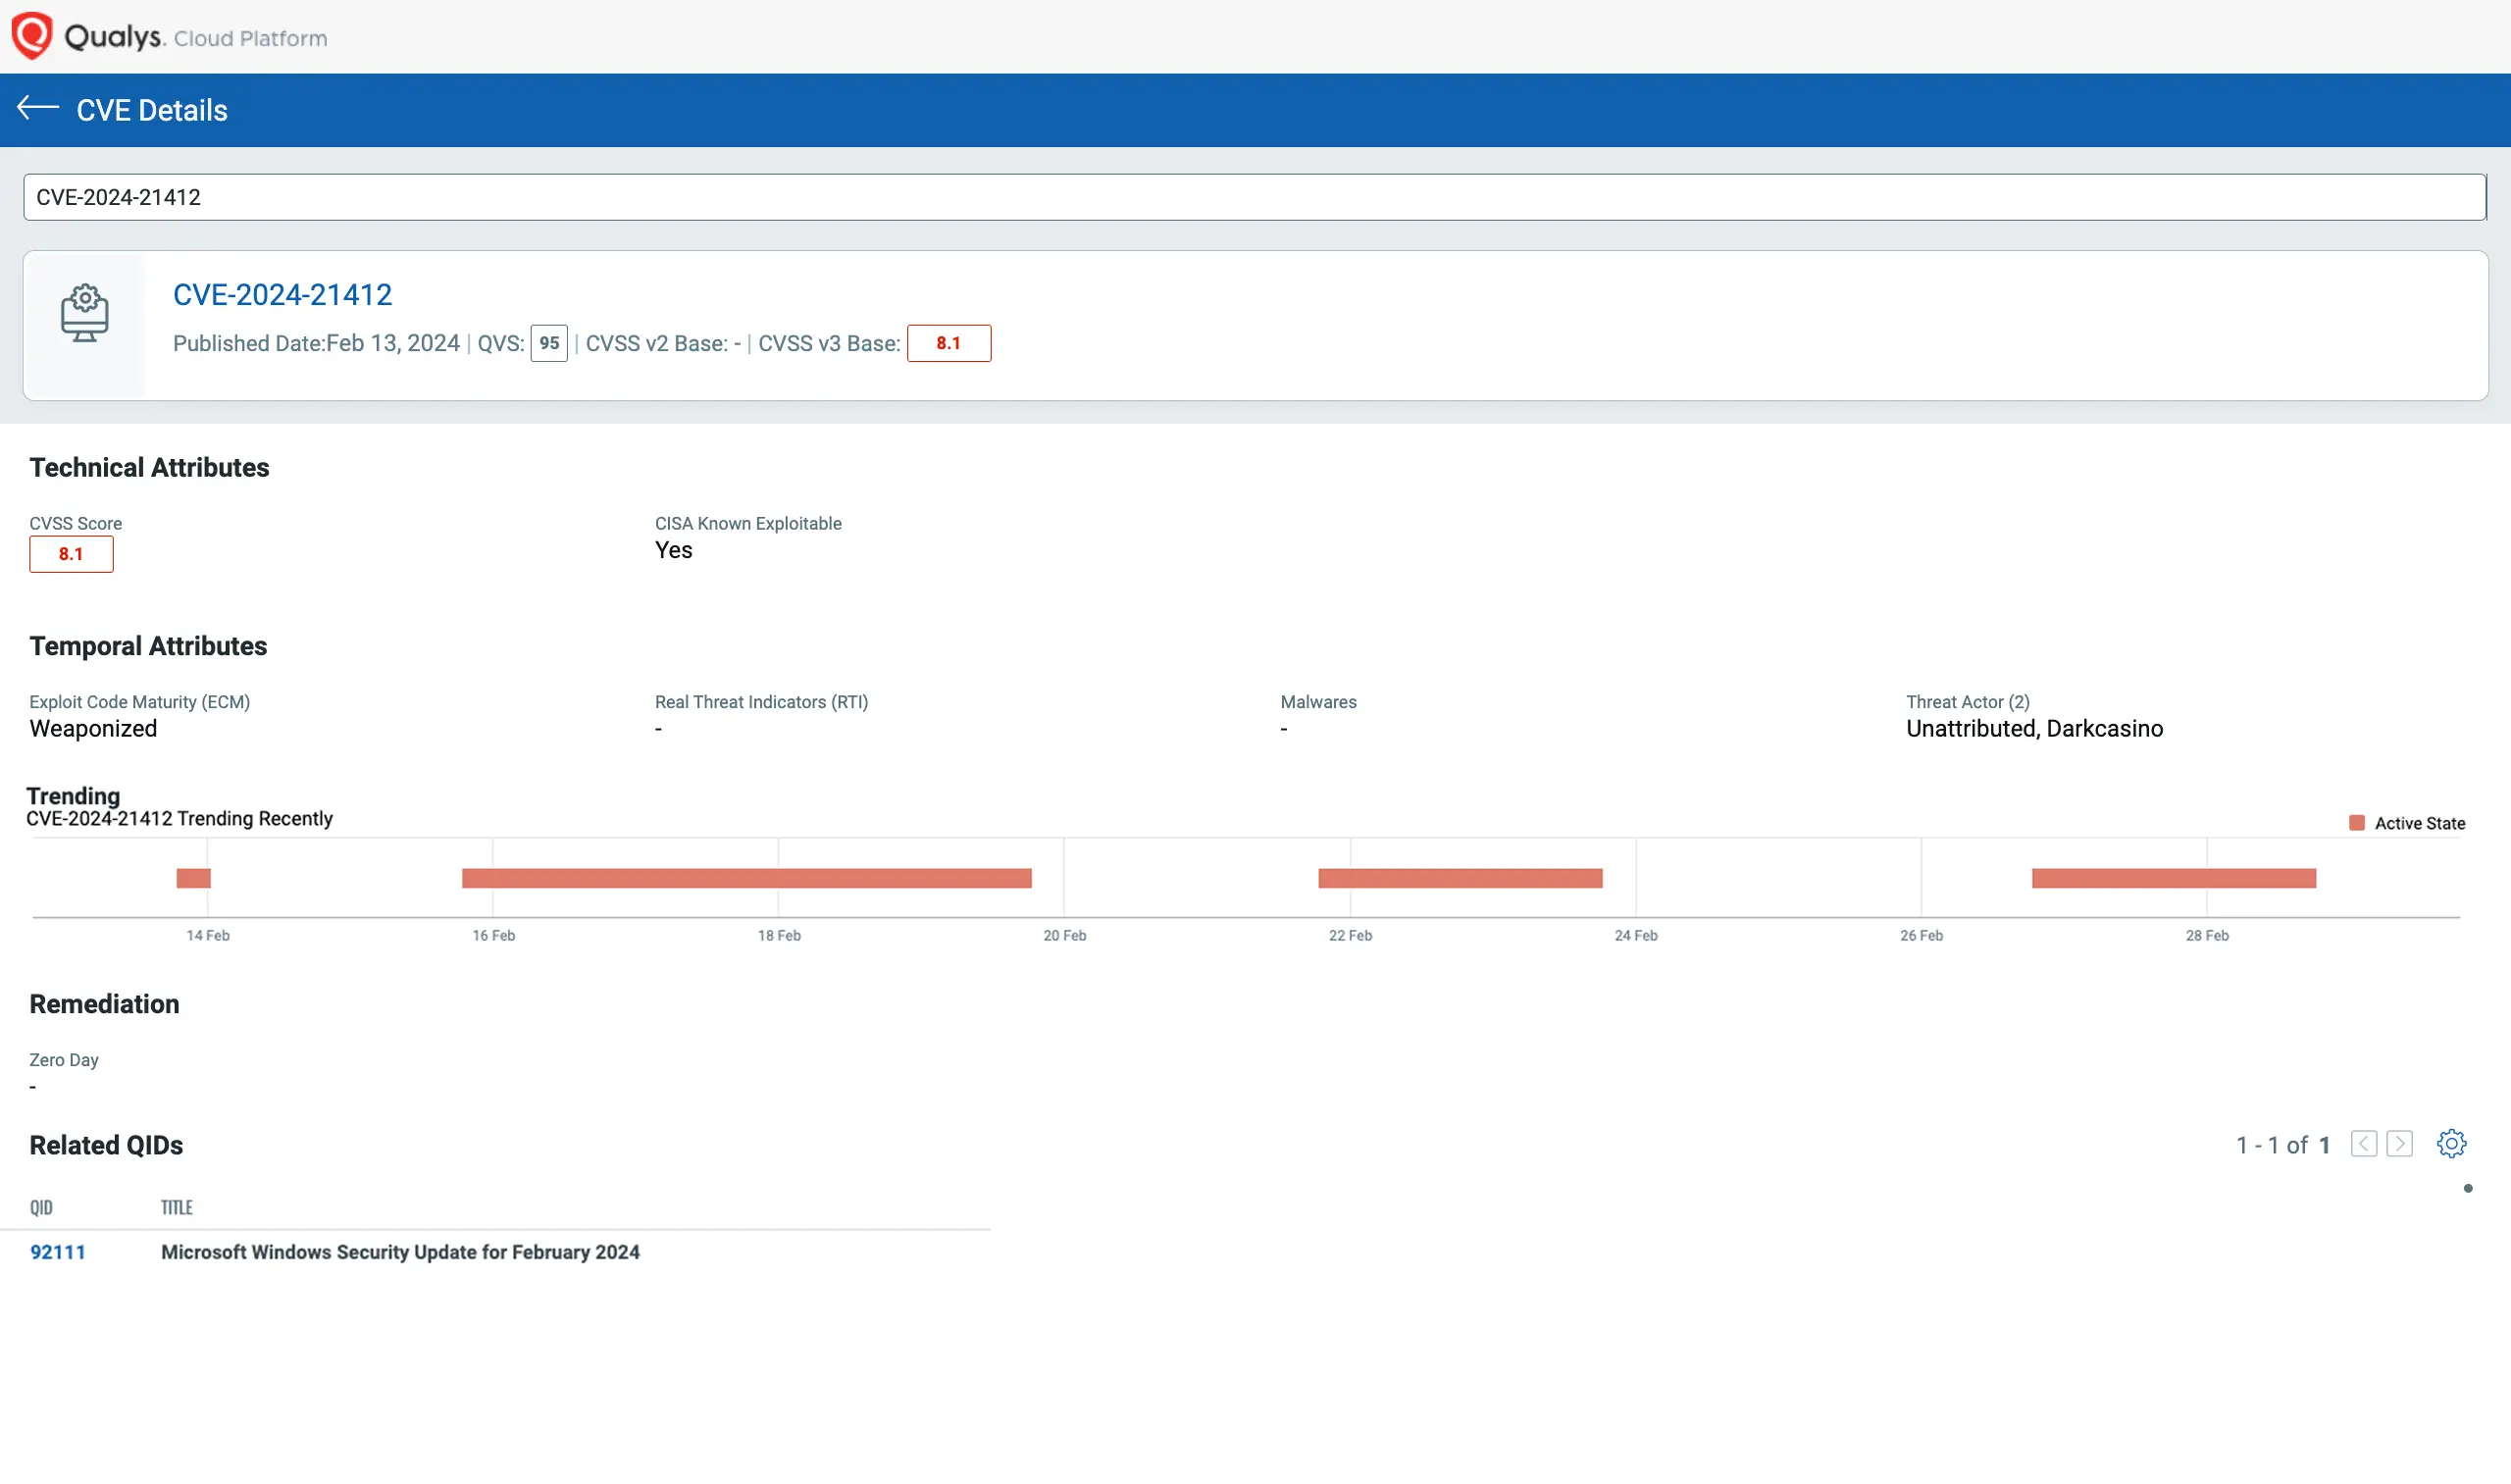
Task: Sort by the QID column header
Action: tap(41, 1208)
